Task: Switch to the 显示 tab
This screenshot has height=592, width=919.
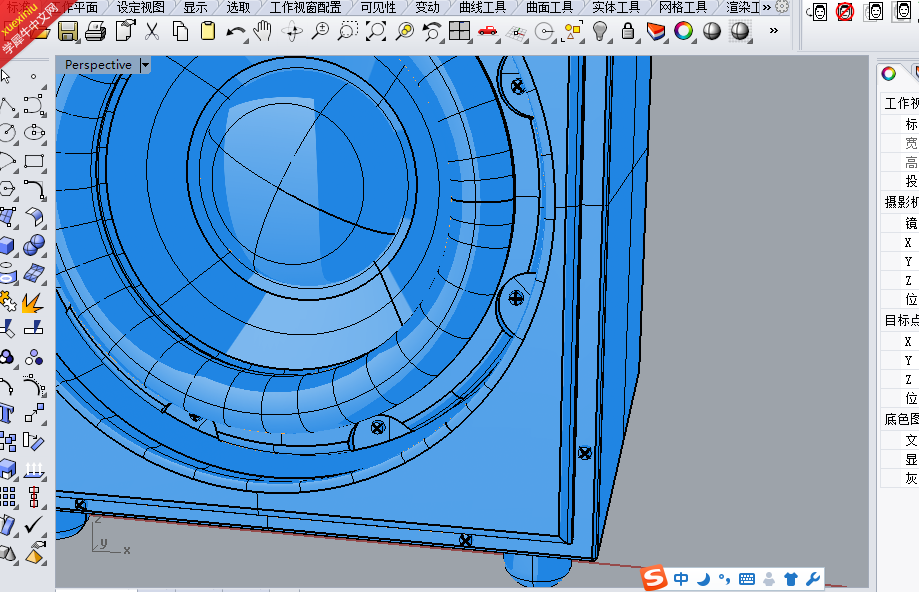Action: click(x=195, y=8)
